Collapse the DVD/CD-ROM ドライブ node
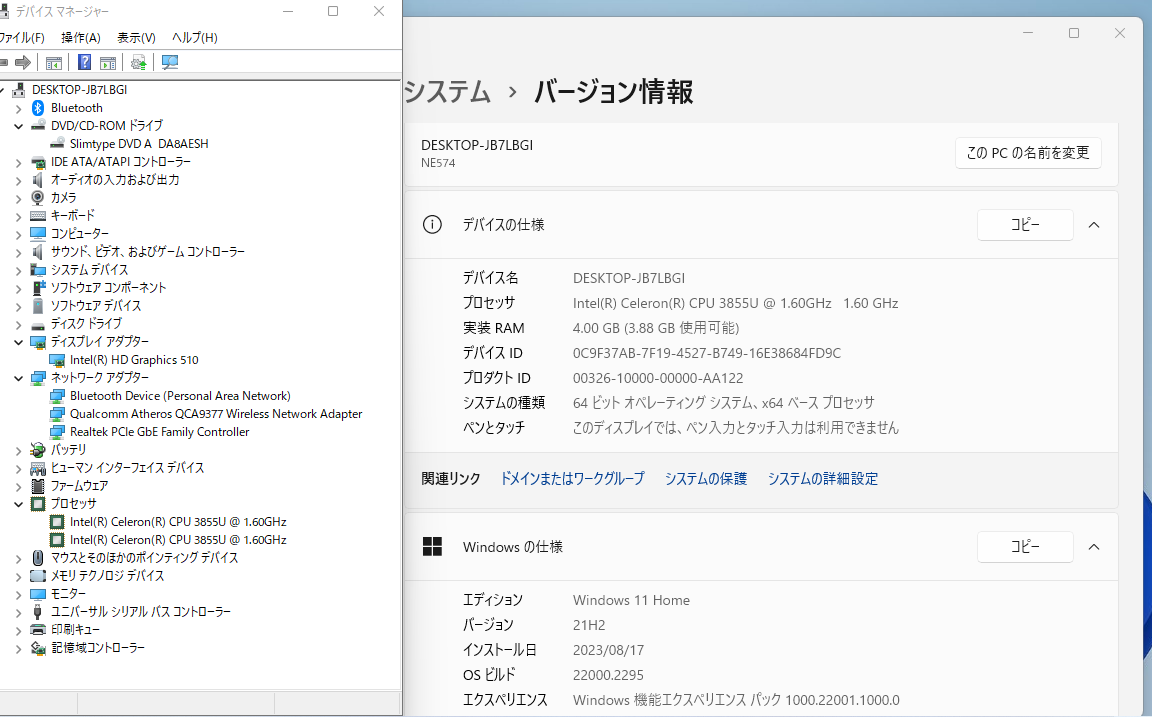 18,126
